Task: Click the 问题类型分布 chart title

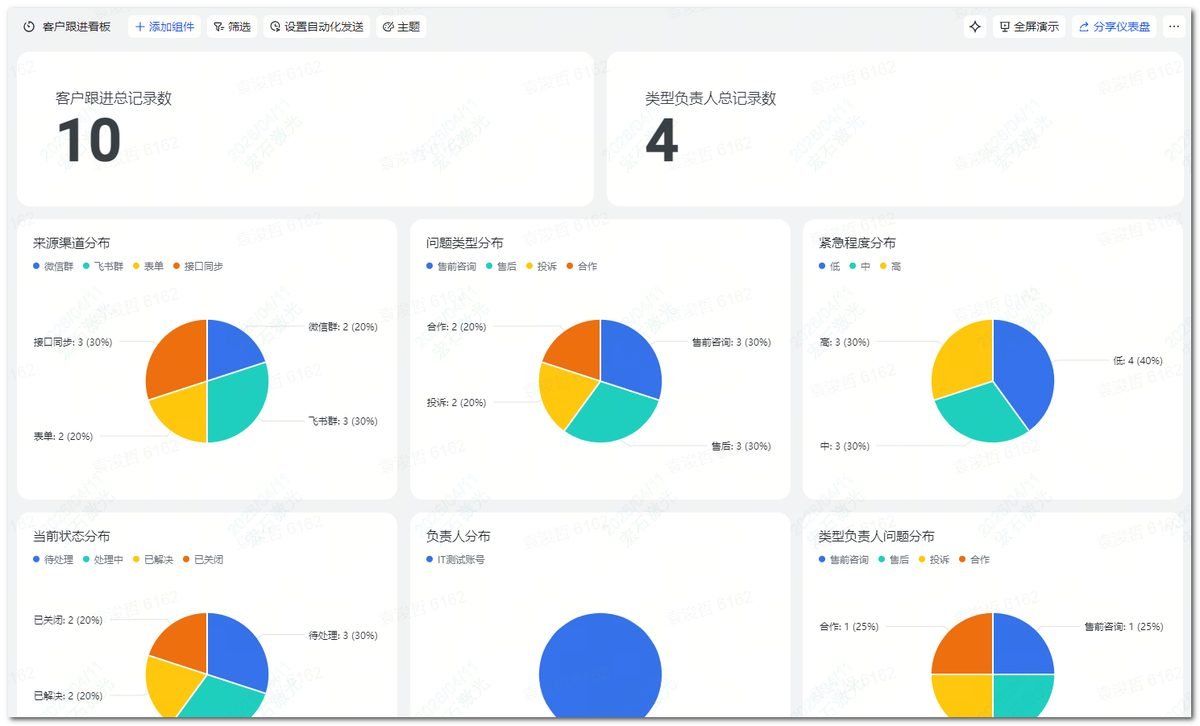Action: click(465, 243)
